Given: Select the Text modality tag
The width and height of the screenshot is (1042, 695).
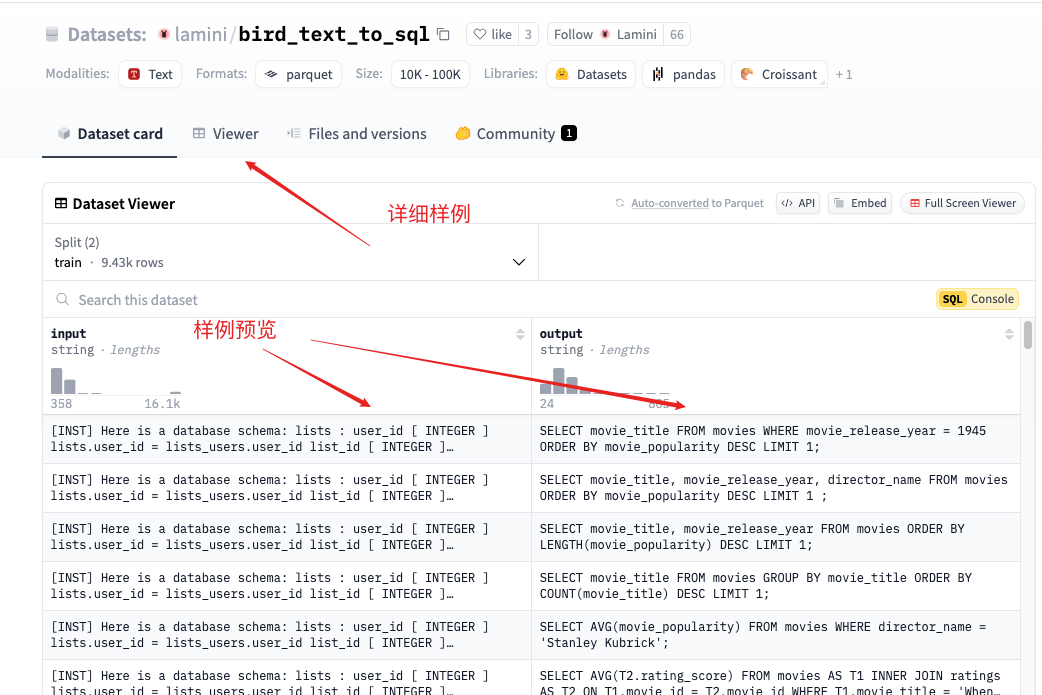Looking at the screenshot, I should coord(150,74).
